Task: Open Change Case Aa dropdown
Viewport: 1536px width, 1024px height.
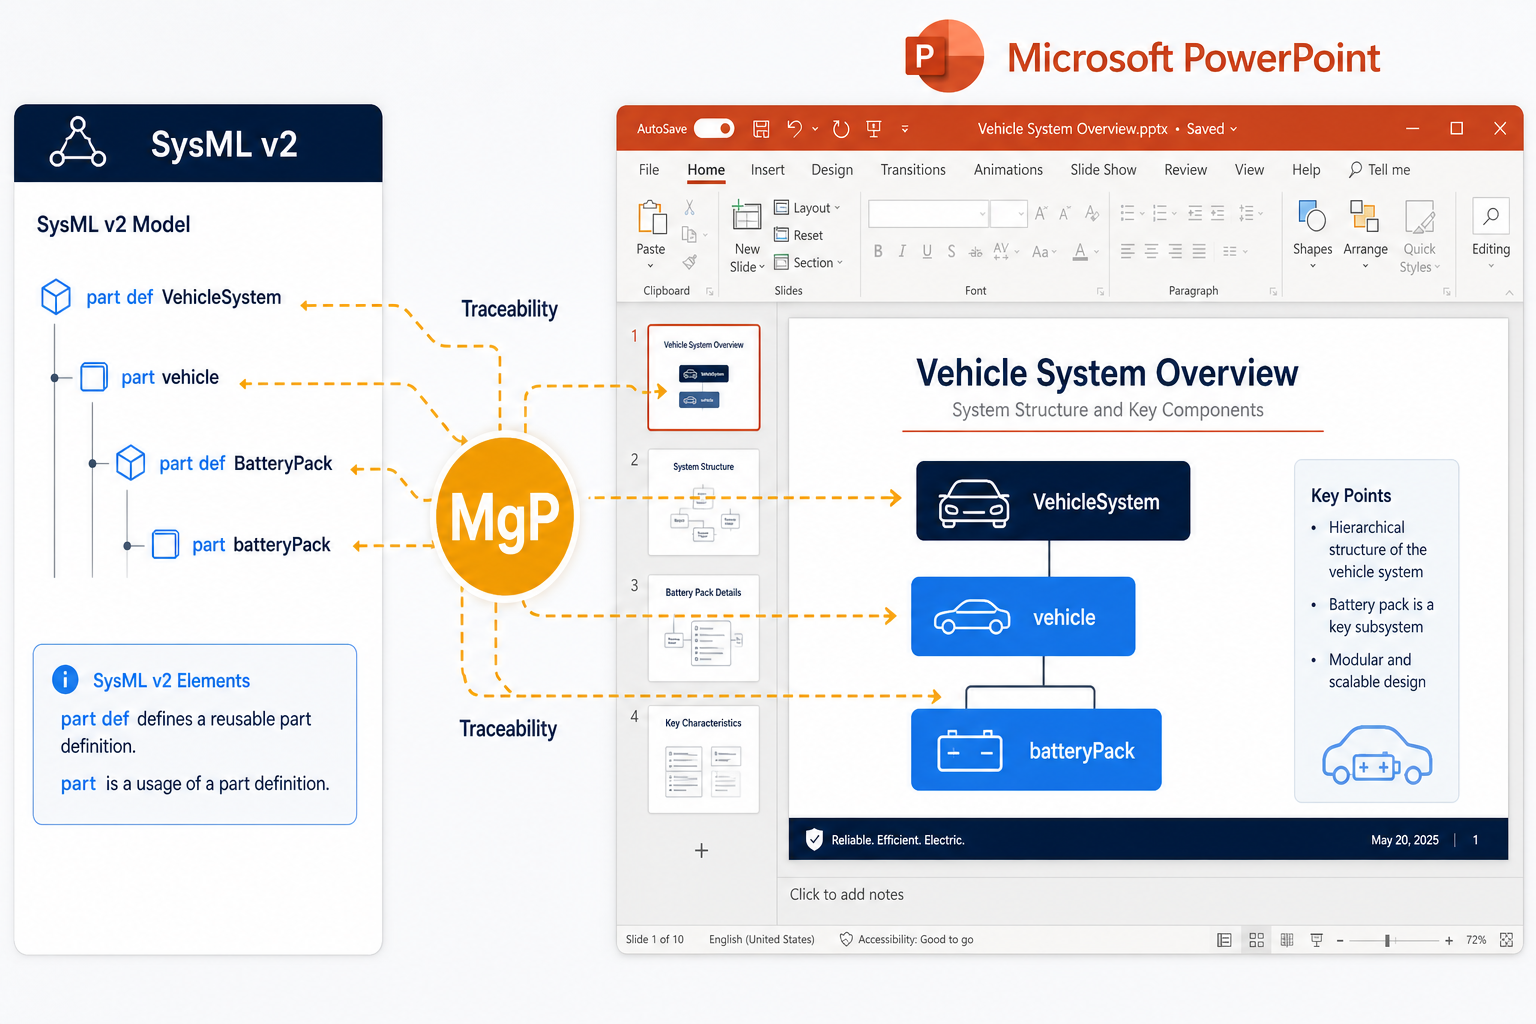Action: coord(1044,252)
